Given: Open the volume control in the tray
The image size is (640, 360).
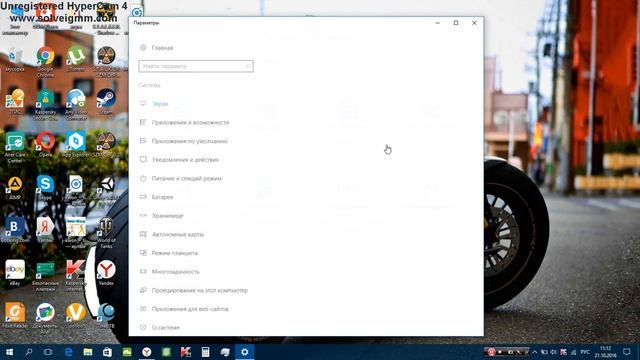Looking at the screenshot, I should 554,352.
